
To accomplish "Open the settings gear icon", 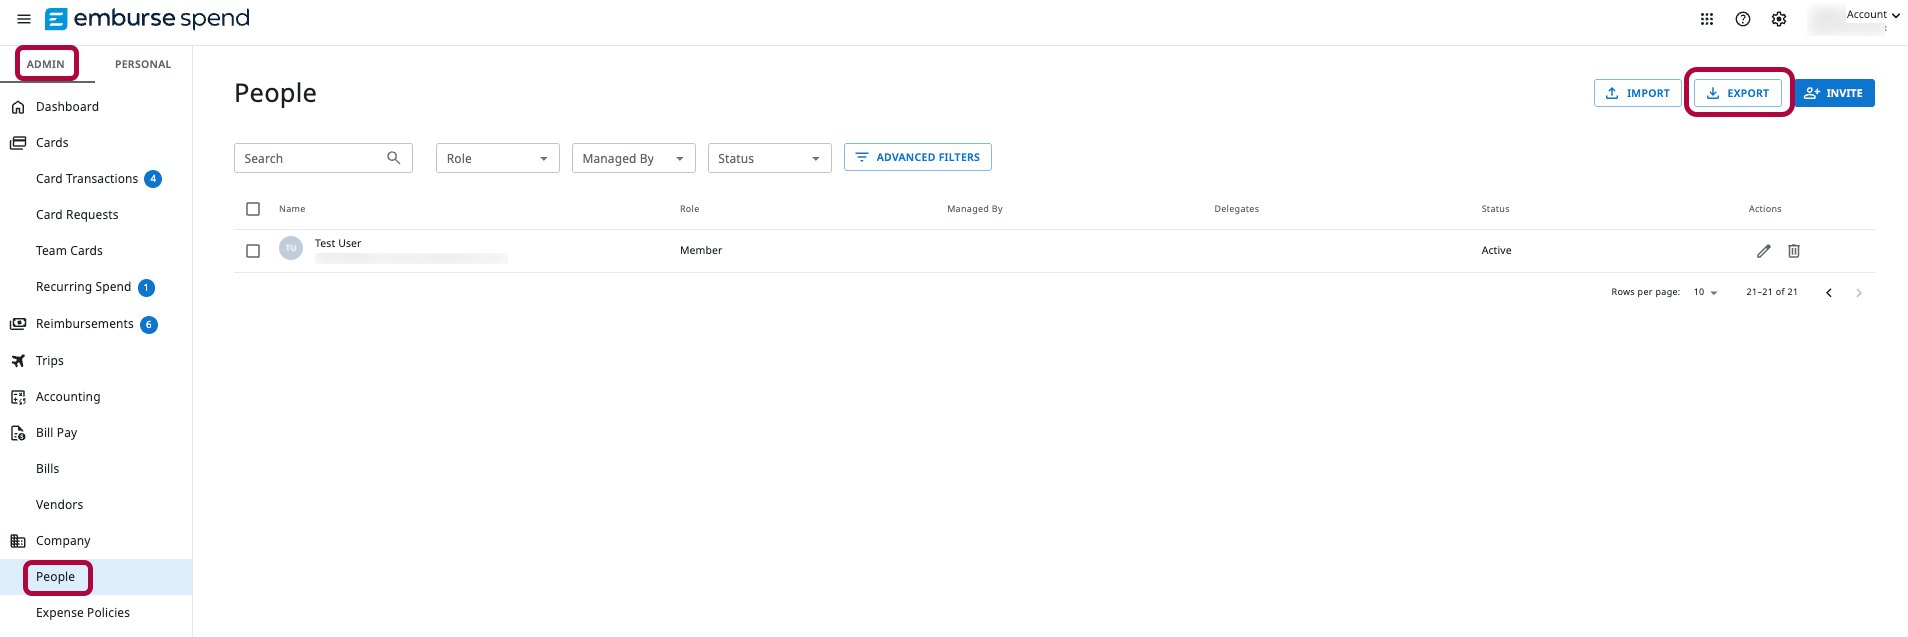I will point(1779,19).
